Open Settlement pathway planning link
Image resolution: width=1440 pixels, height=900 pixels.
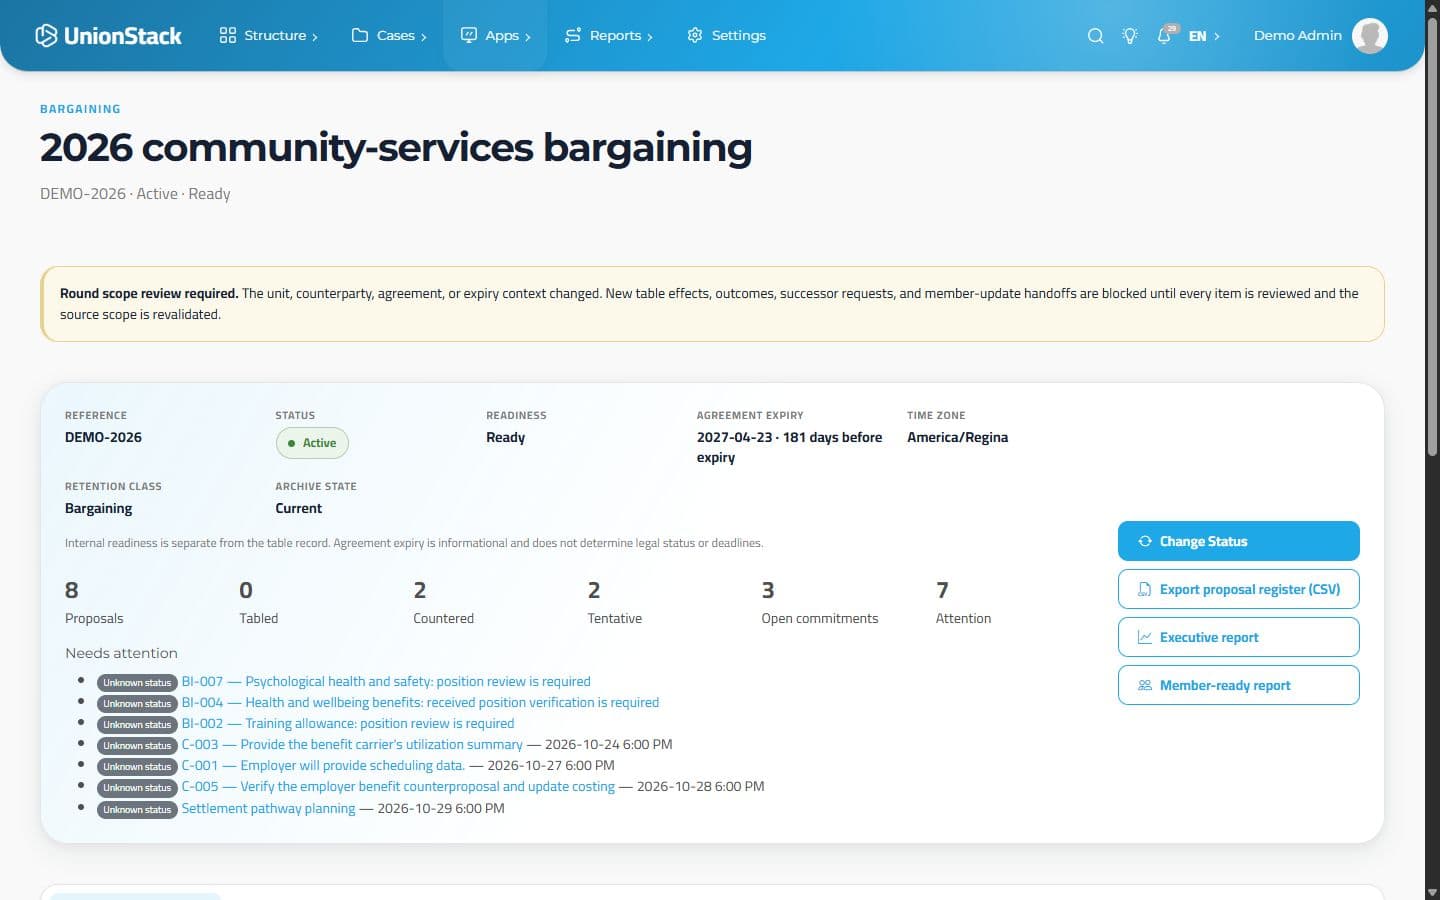tap(268, 808)
